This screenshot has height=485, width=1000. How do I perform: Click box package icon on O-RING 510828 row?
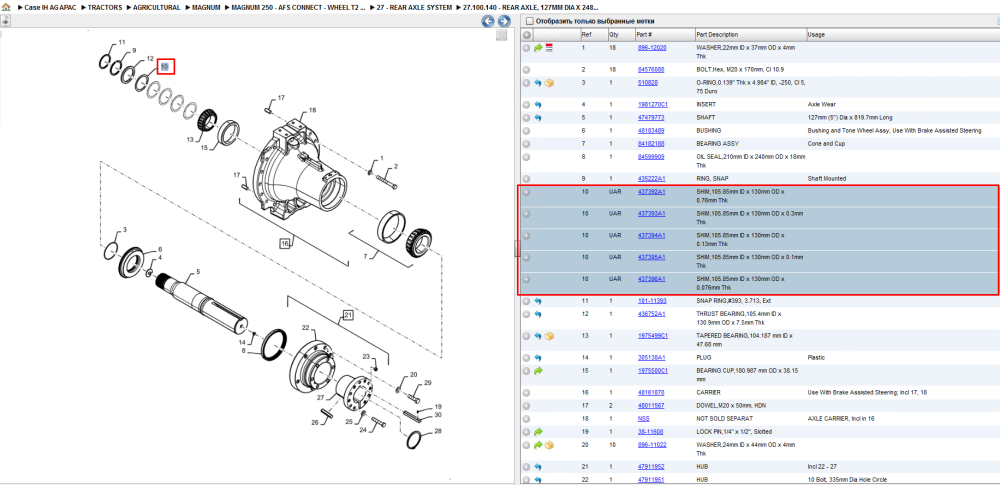[548, 83]
